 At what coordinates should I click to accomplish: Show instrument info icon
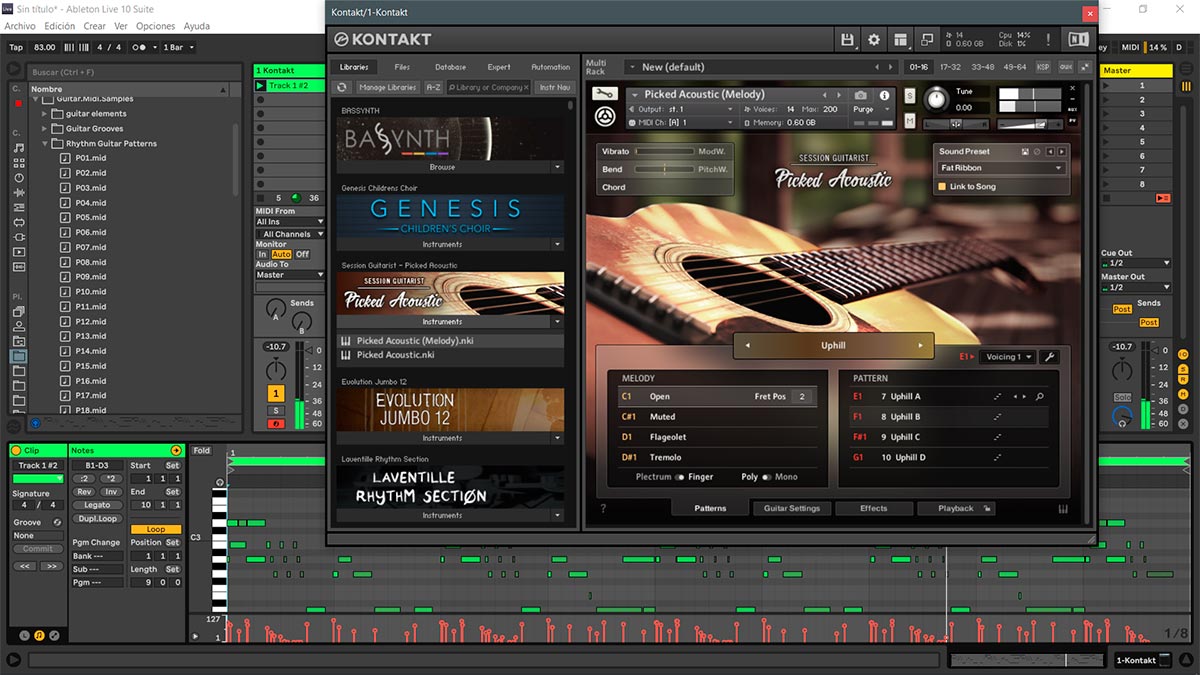[x=884, y=95]
